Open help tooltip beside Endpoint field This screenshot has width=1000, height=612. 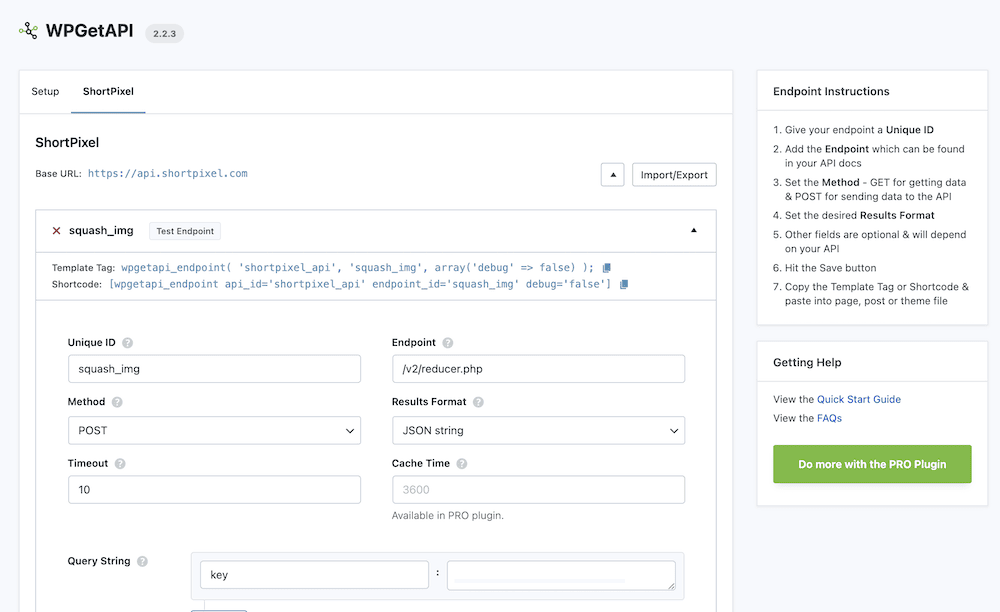[x=446, y=344]
